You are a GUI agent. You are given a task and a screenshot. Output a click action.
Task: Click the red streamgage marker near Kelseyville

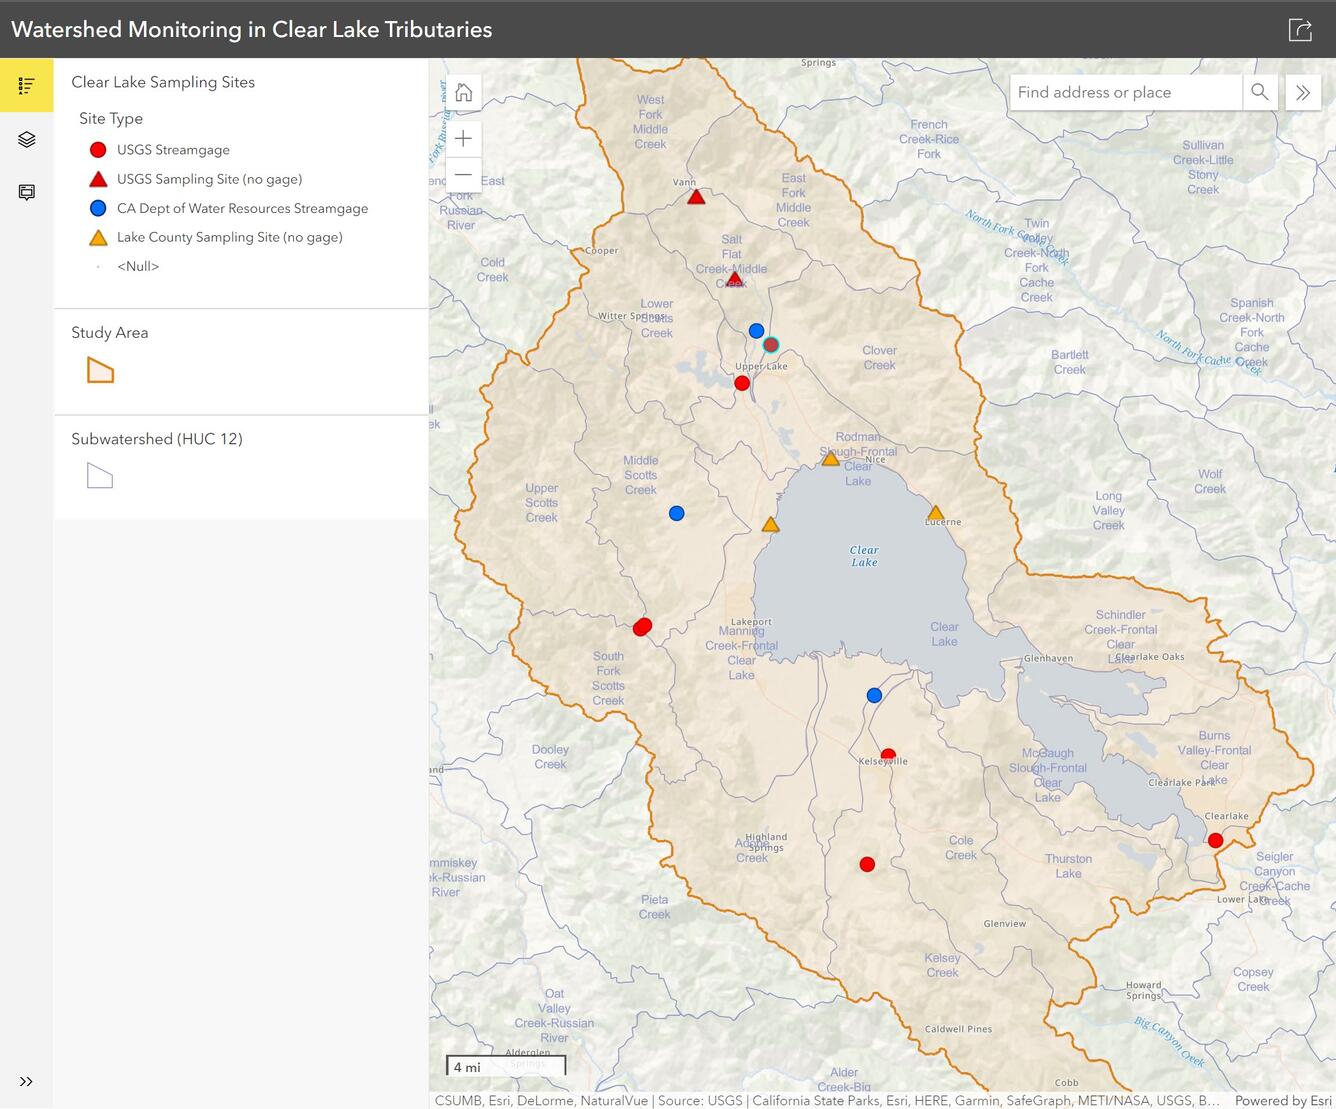(x=887, y=755)
